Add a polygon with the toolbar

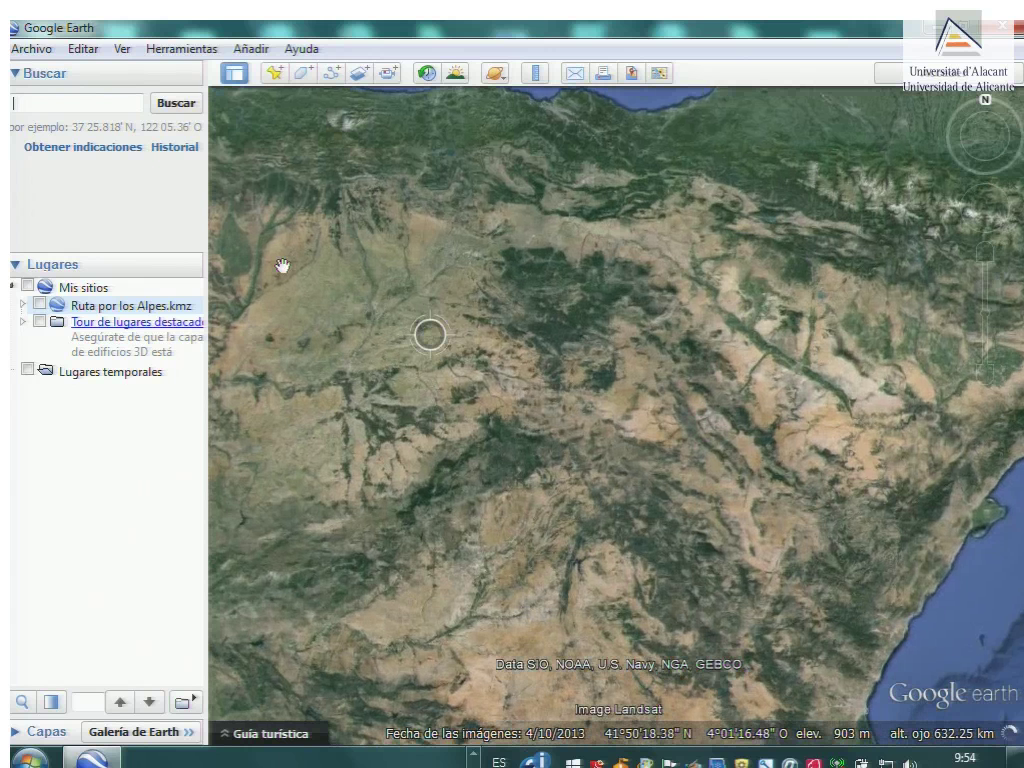click(x=303, y=73)
